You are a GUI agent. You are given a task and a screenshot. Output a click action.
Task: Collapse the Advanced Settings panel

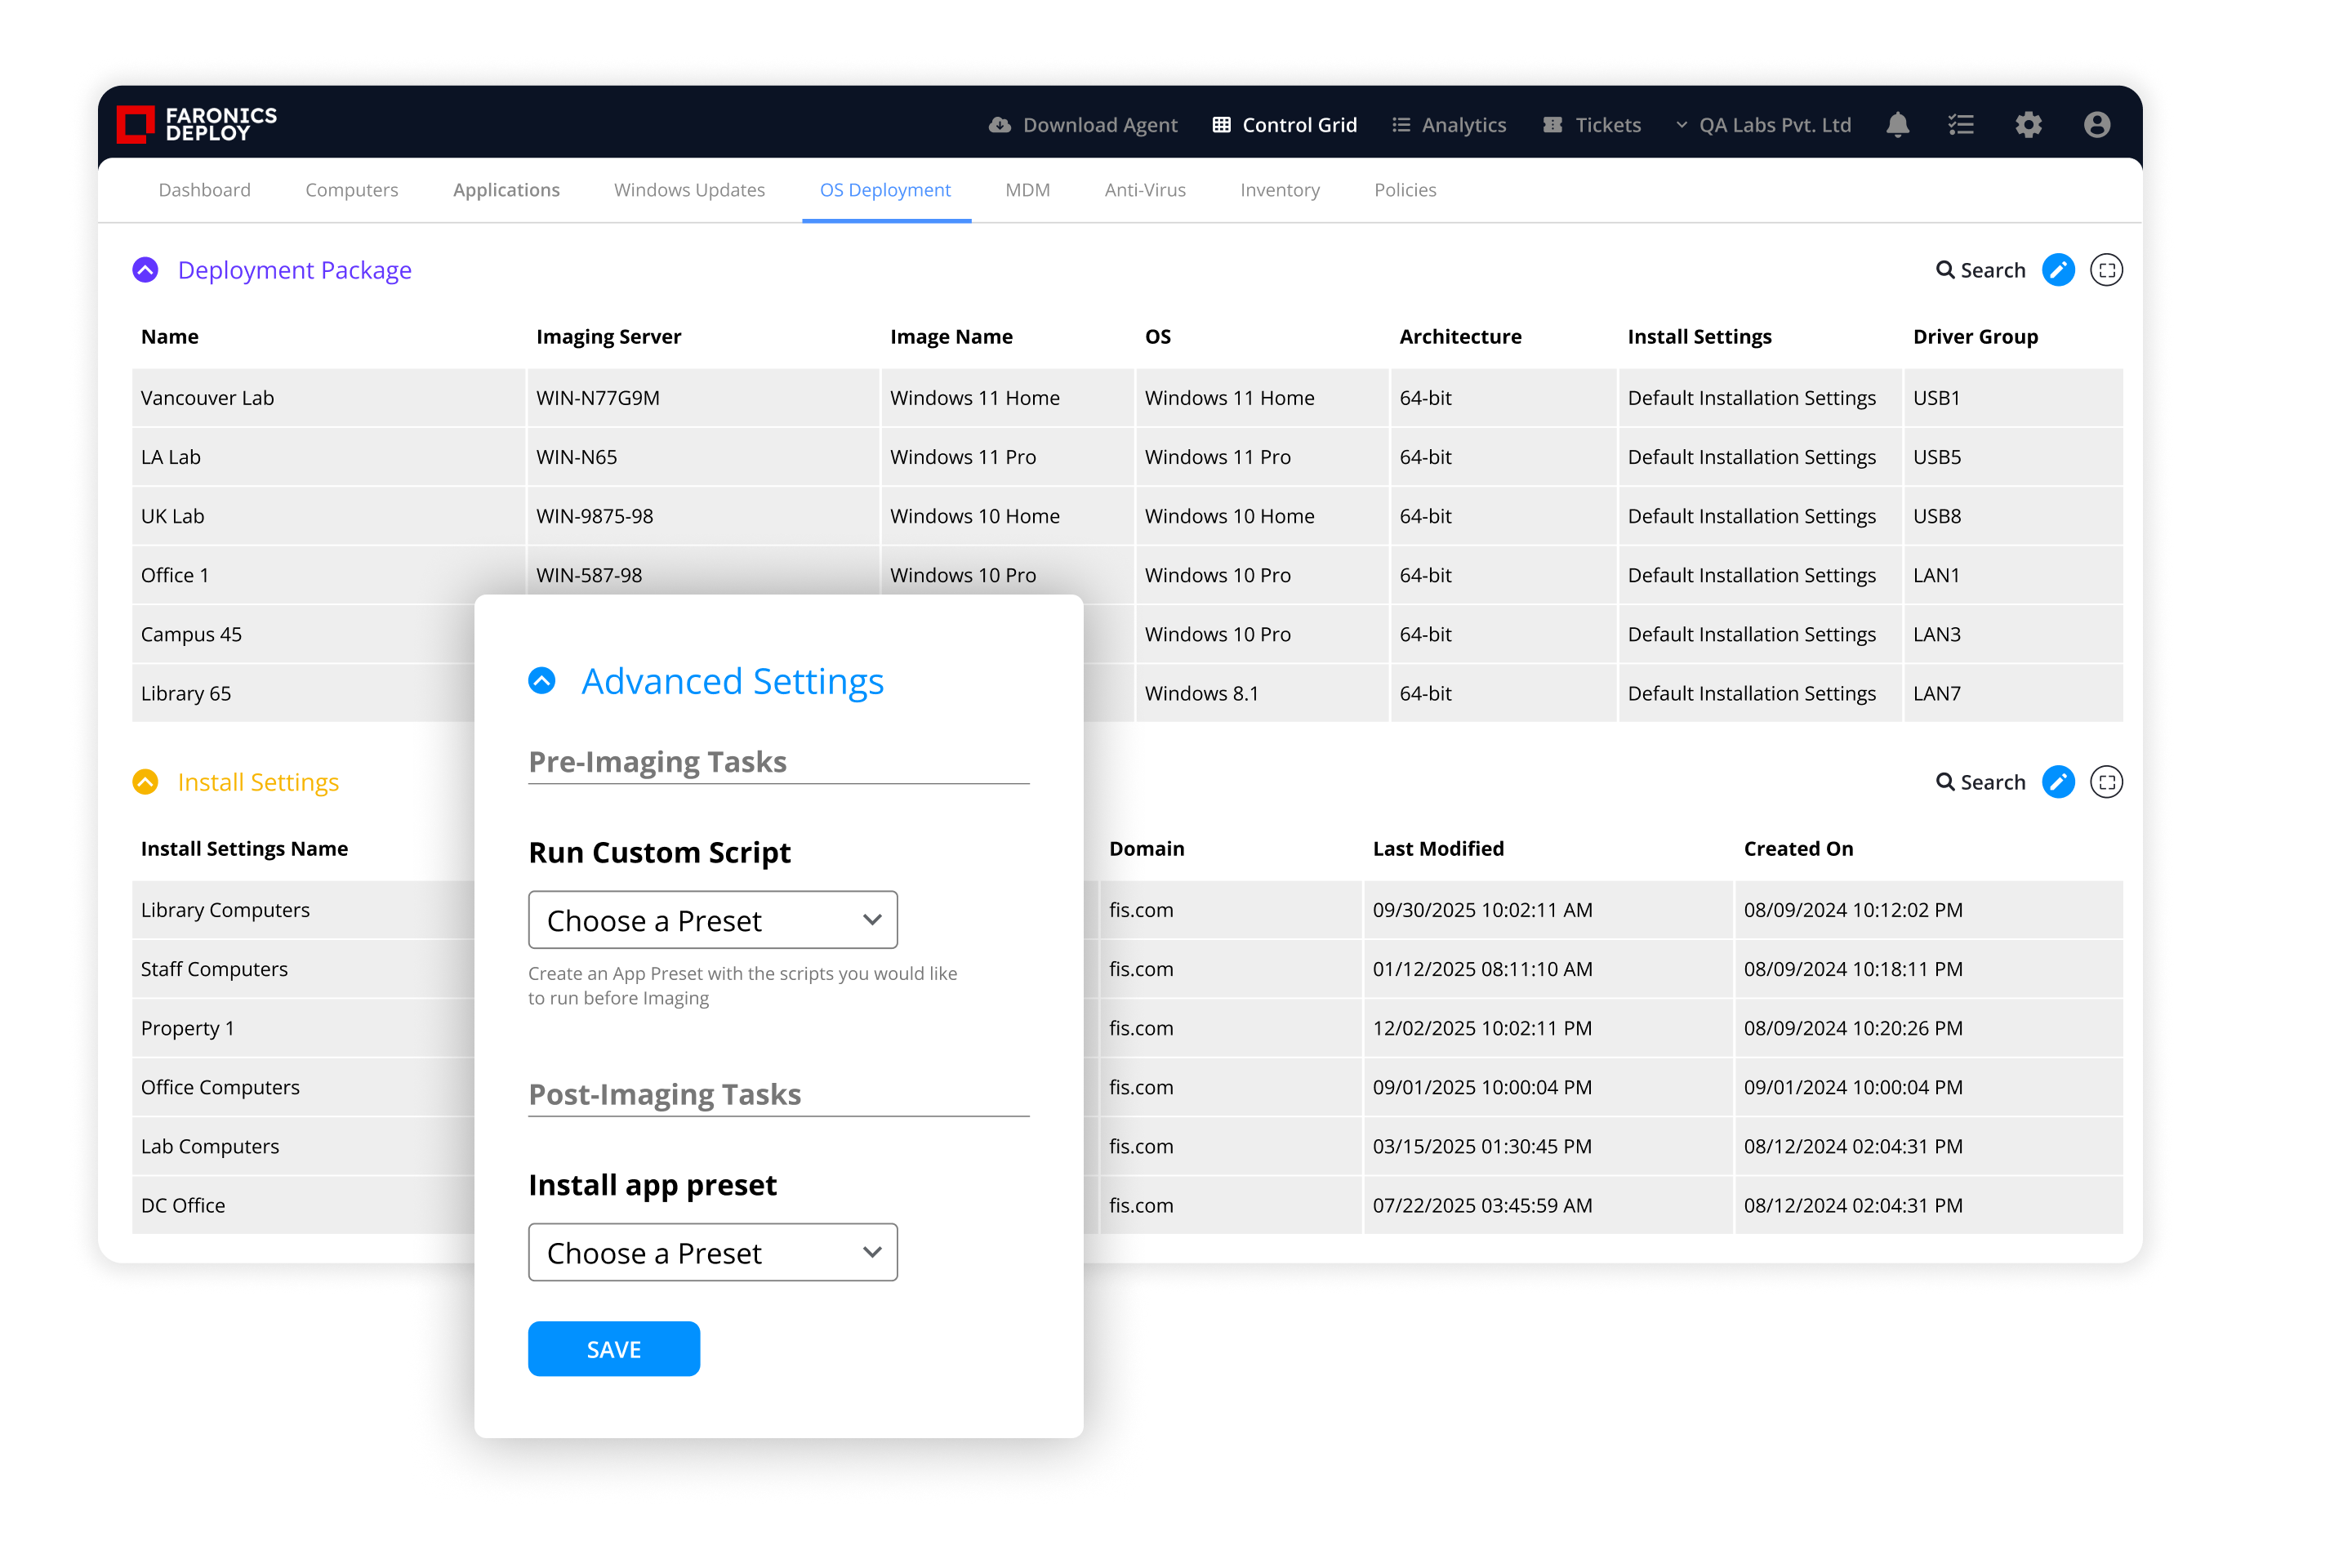coord(542,681)
